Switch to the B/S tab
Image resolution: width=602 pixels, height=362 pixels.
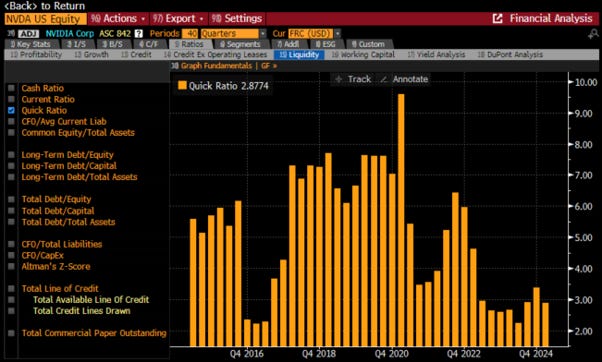tap(112, 44)
